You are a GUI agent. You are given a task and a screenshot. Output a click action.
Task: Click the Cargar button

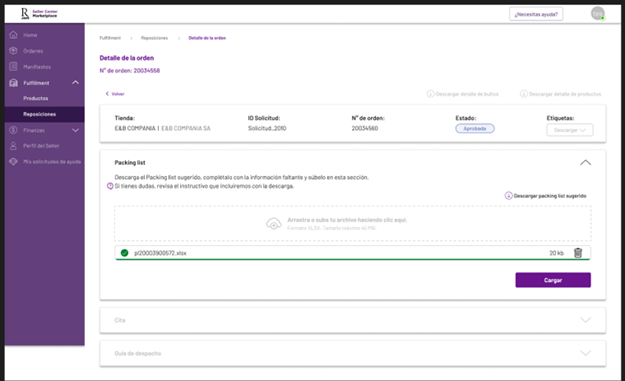(x=553, y=280)
